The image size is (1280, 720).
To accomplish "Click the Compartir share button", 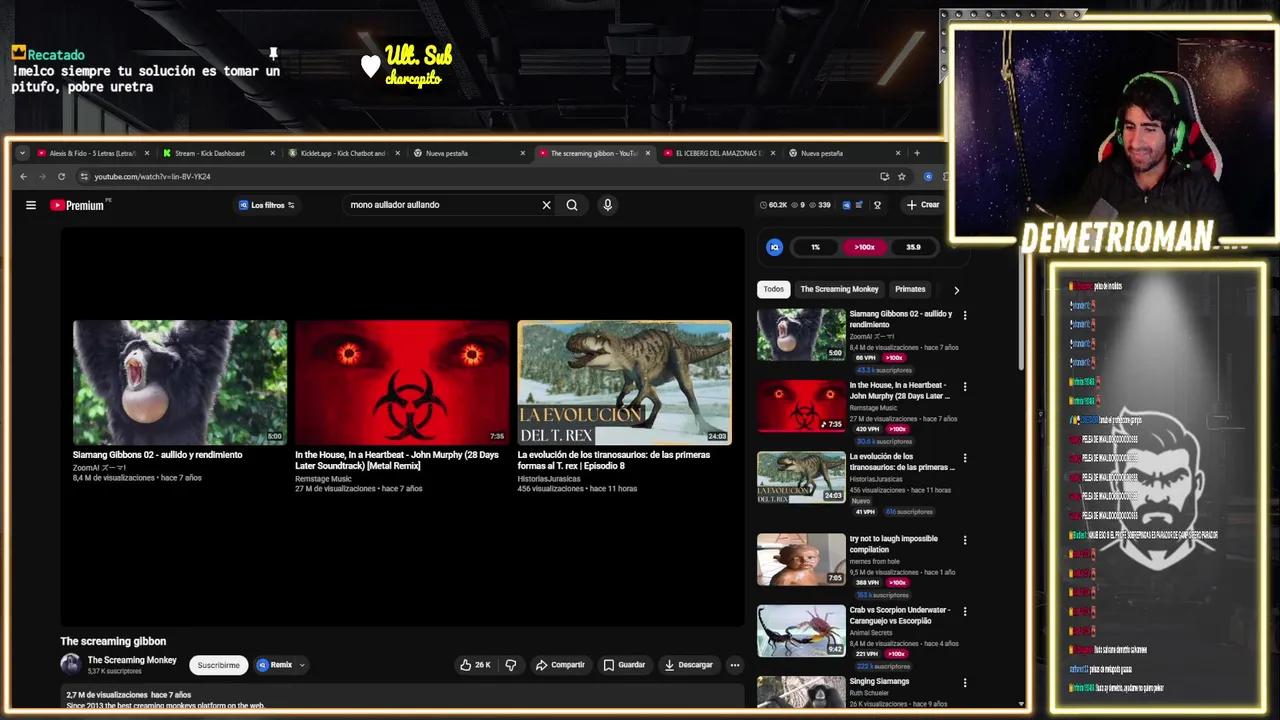I will 560,665.
